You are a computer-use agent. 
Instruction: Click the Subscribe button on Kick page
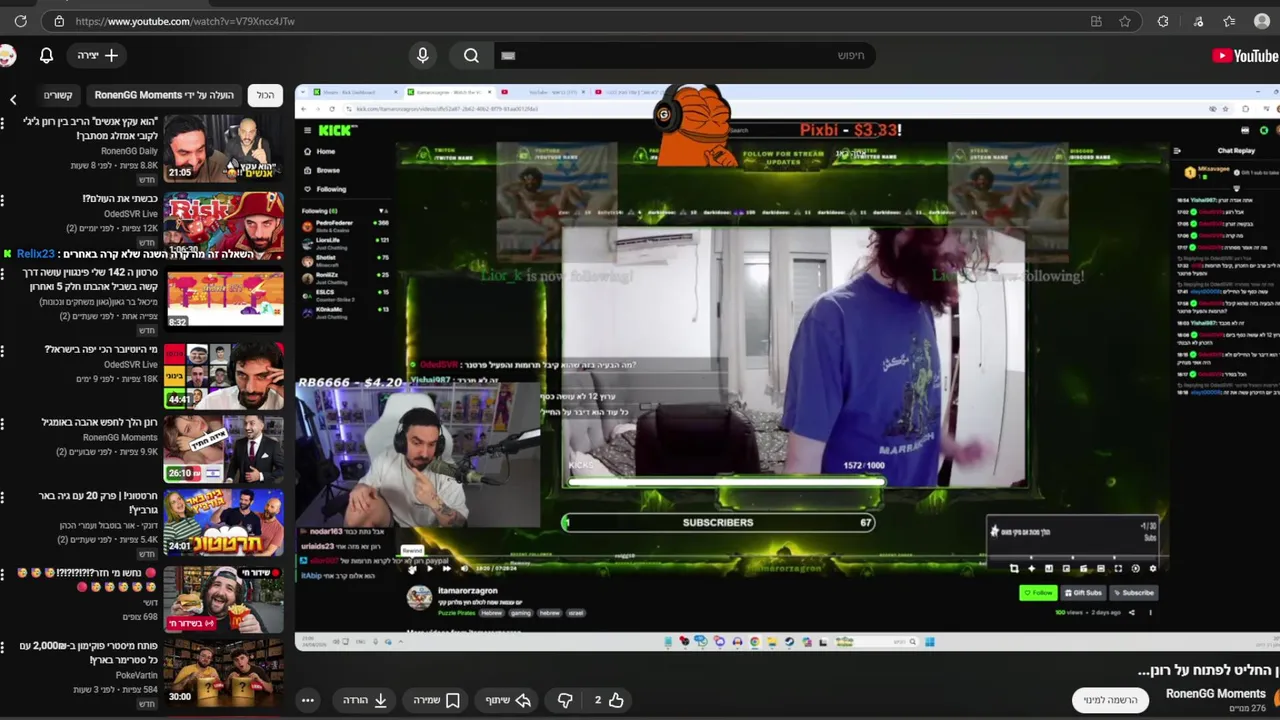[x=1133, y=593]
